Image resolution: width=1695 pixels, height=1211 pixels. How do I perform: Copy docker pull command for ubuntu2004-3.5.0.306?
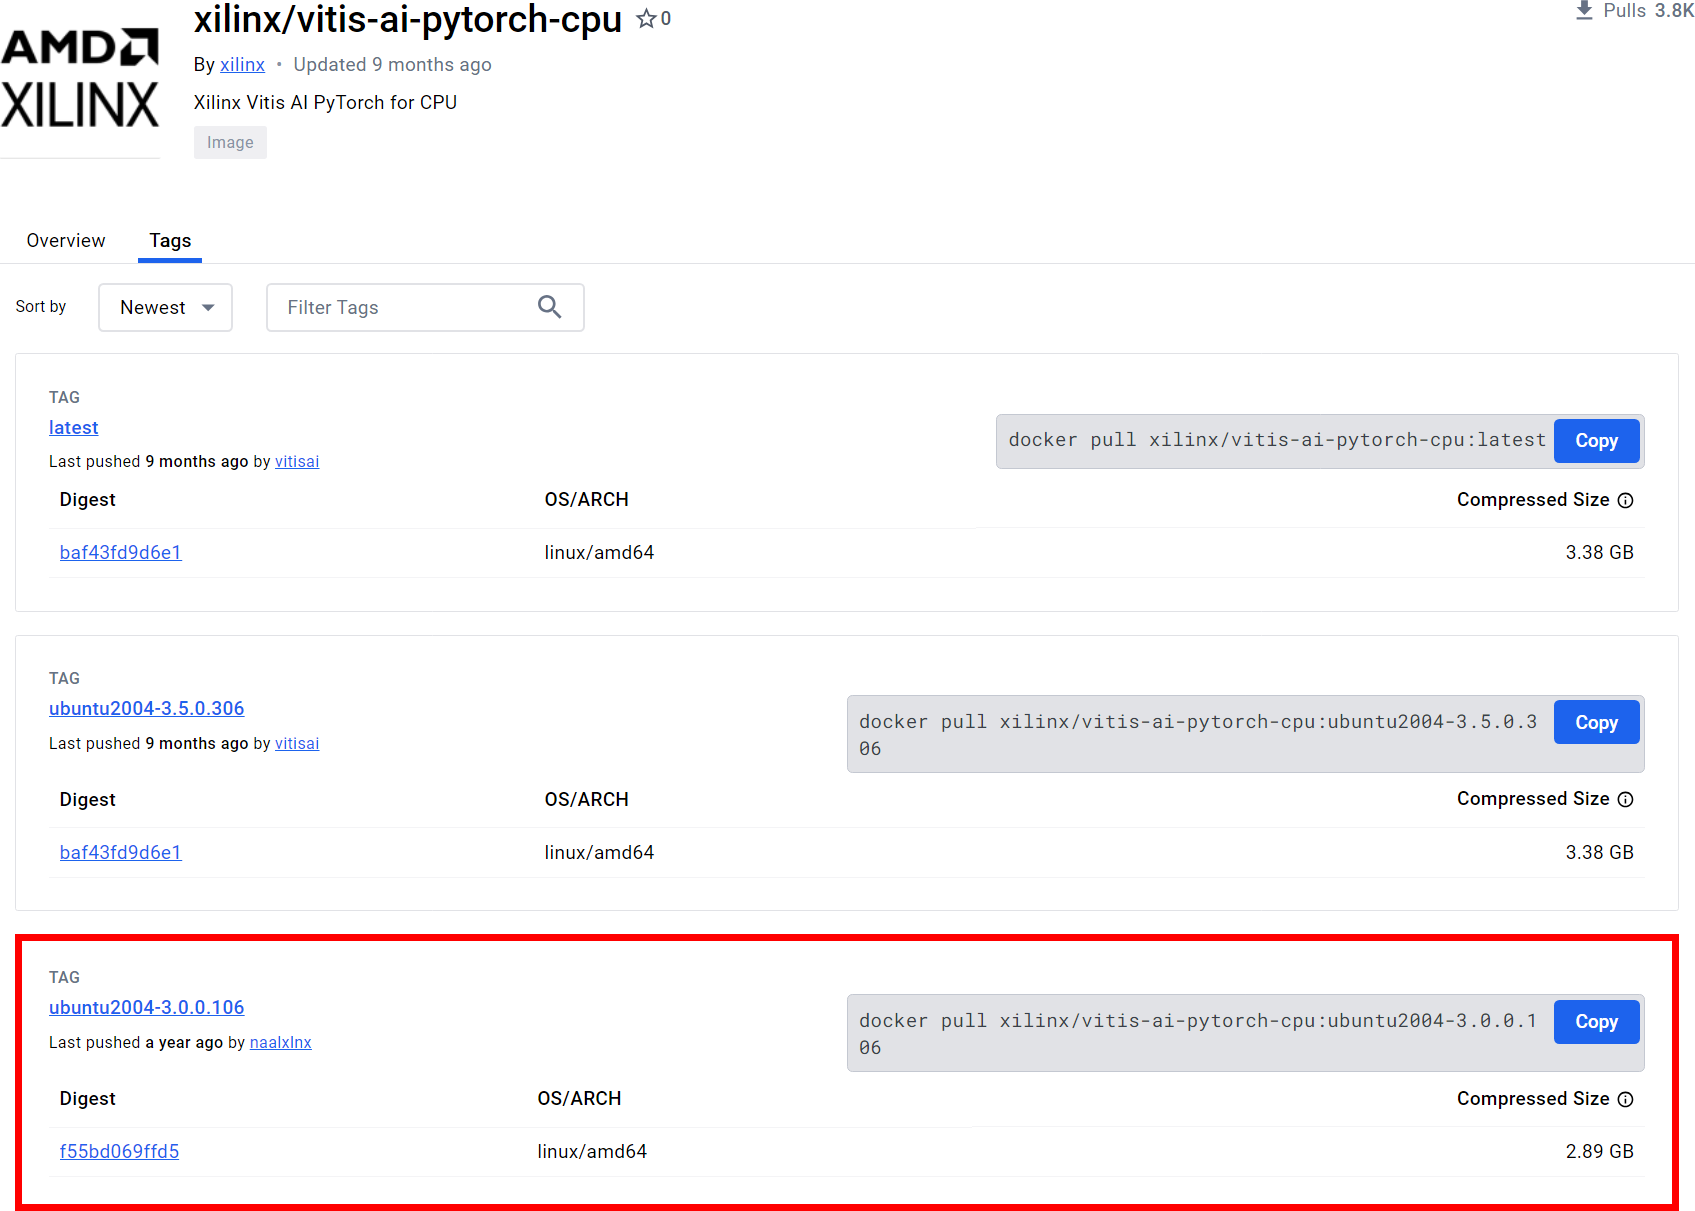point(1596,722)
